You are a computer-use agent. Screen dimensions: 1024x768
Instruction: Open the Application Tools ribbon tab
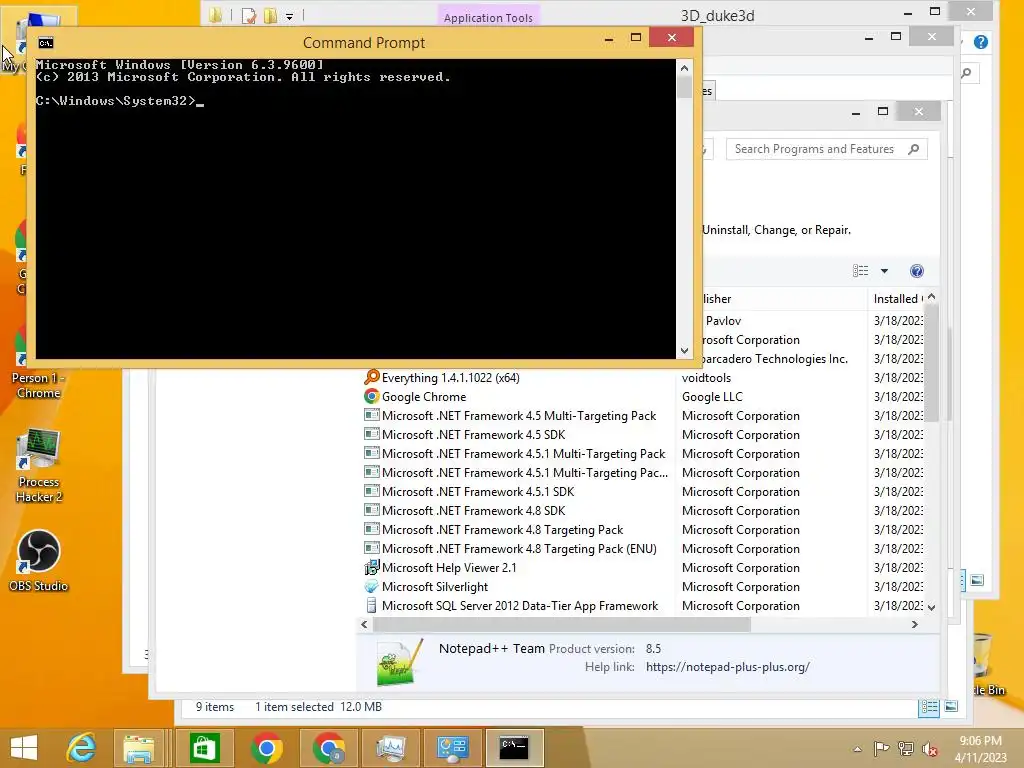tap(488, 18)
